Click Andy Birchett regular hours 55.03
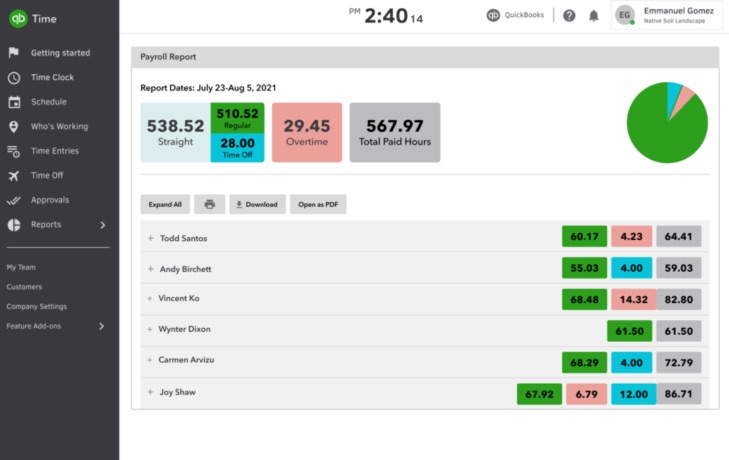This screenshot has height=460, width=729. click(584, 268)
